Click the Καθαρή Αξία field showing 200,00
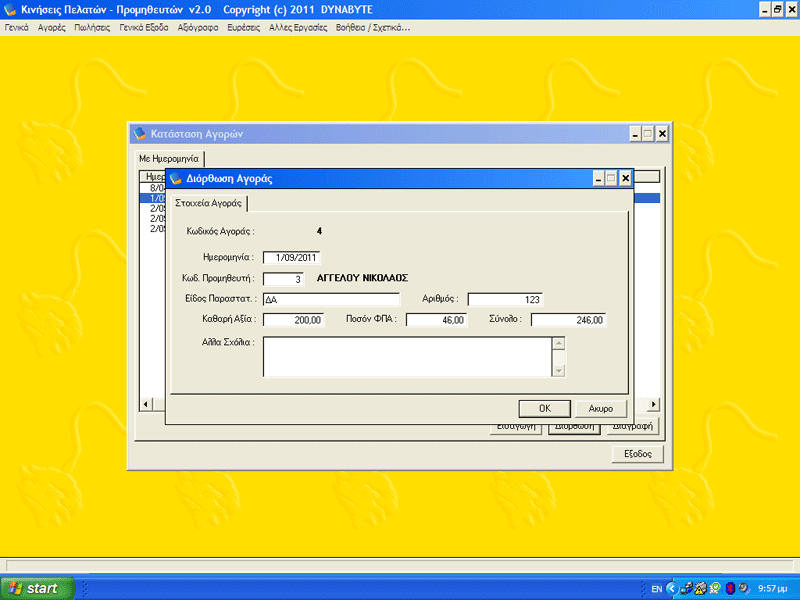Viewport: 800px width, 600px height. 293,320
